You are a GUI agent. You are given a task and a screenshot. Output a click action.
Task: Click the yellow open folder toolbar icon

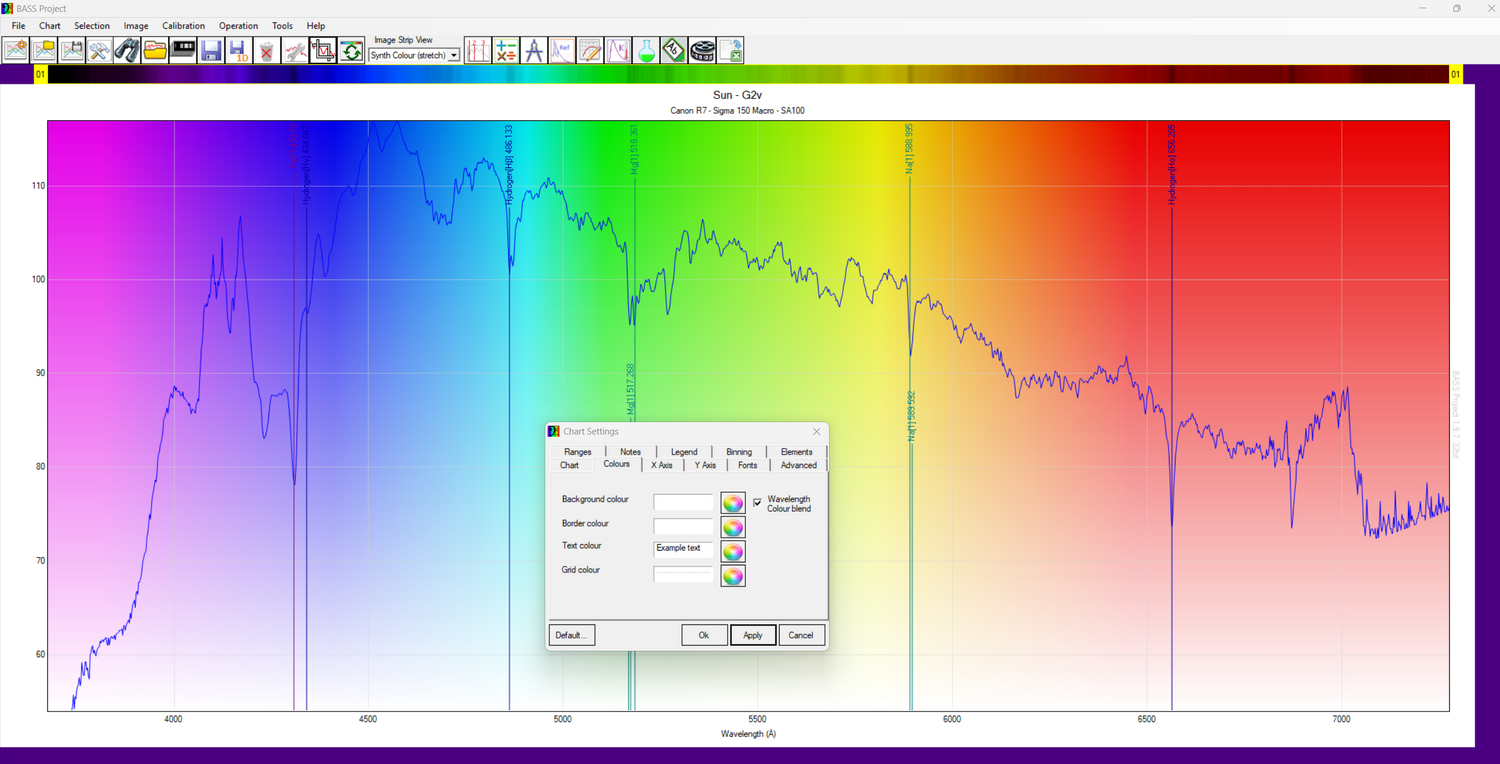154,50
